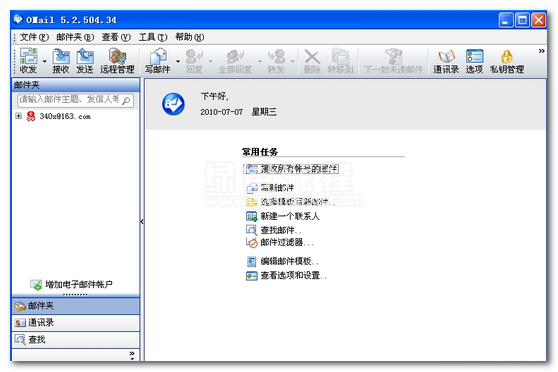The height and width of the screenshot is (372, 558).
Task: Open the dropdown arrow beside 转发
Action: coord(292,61)
